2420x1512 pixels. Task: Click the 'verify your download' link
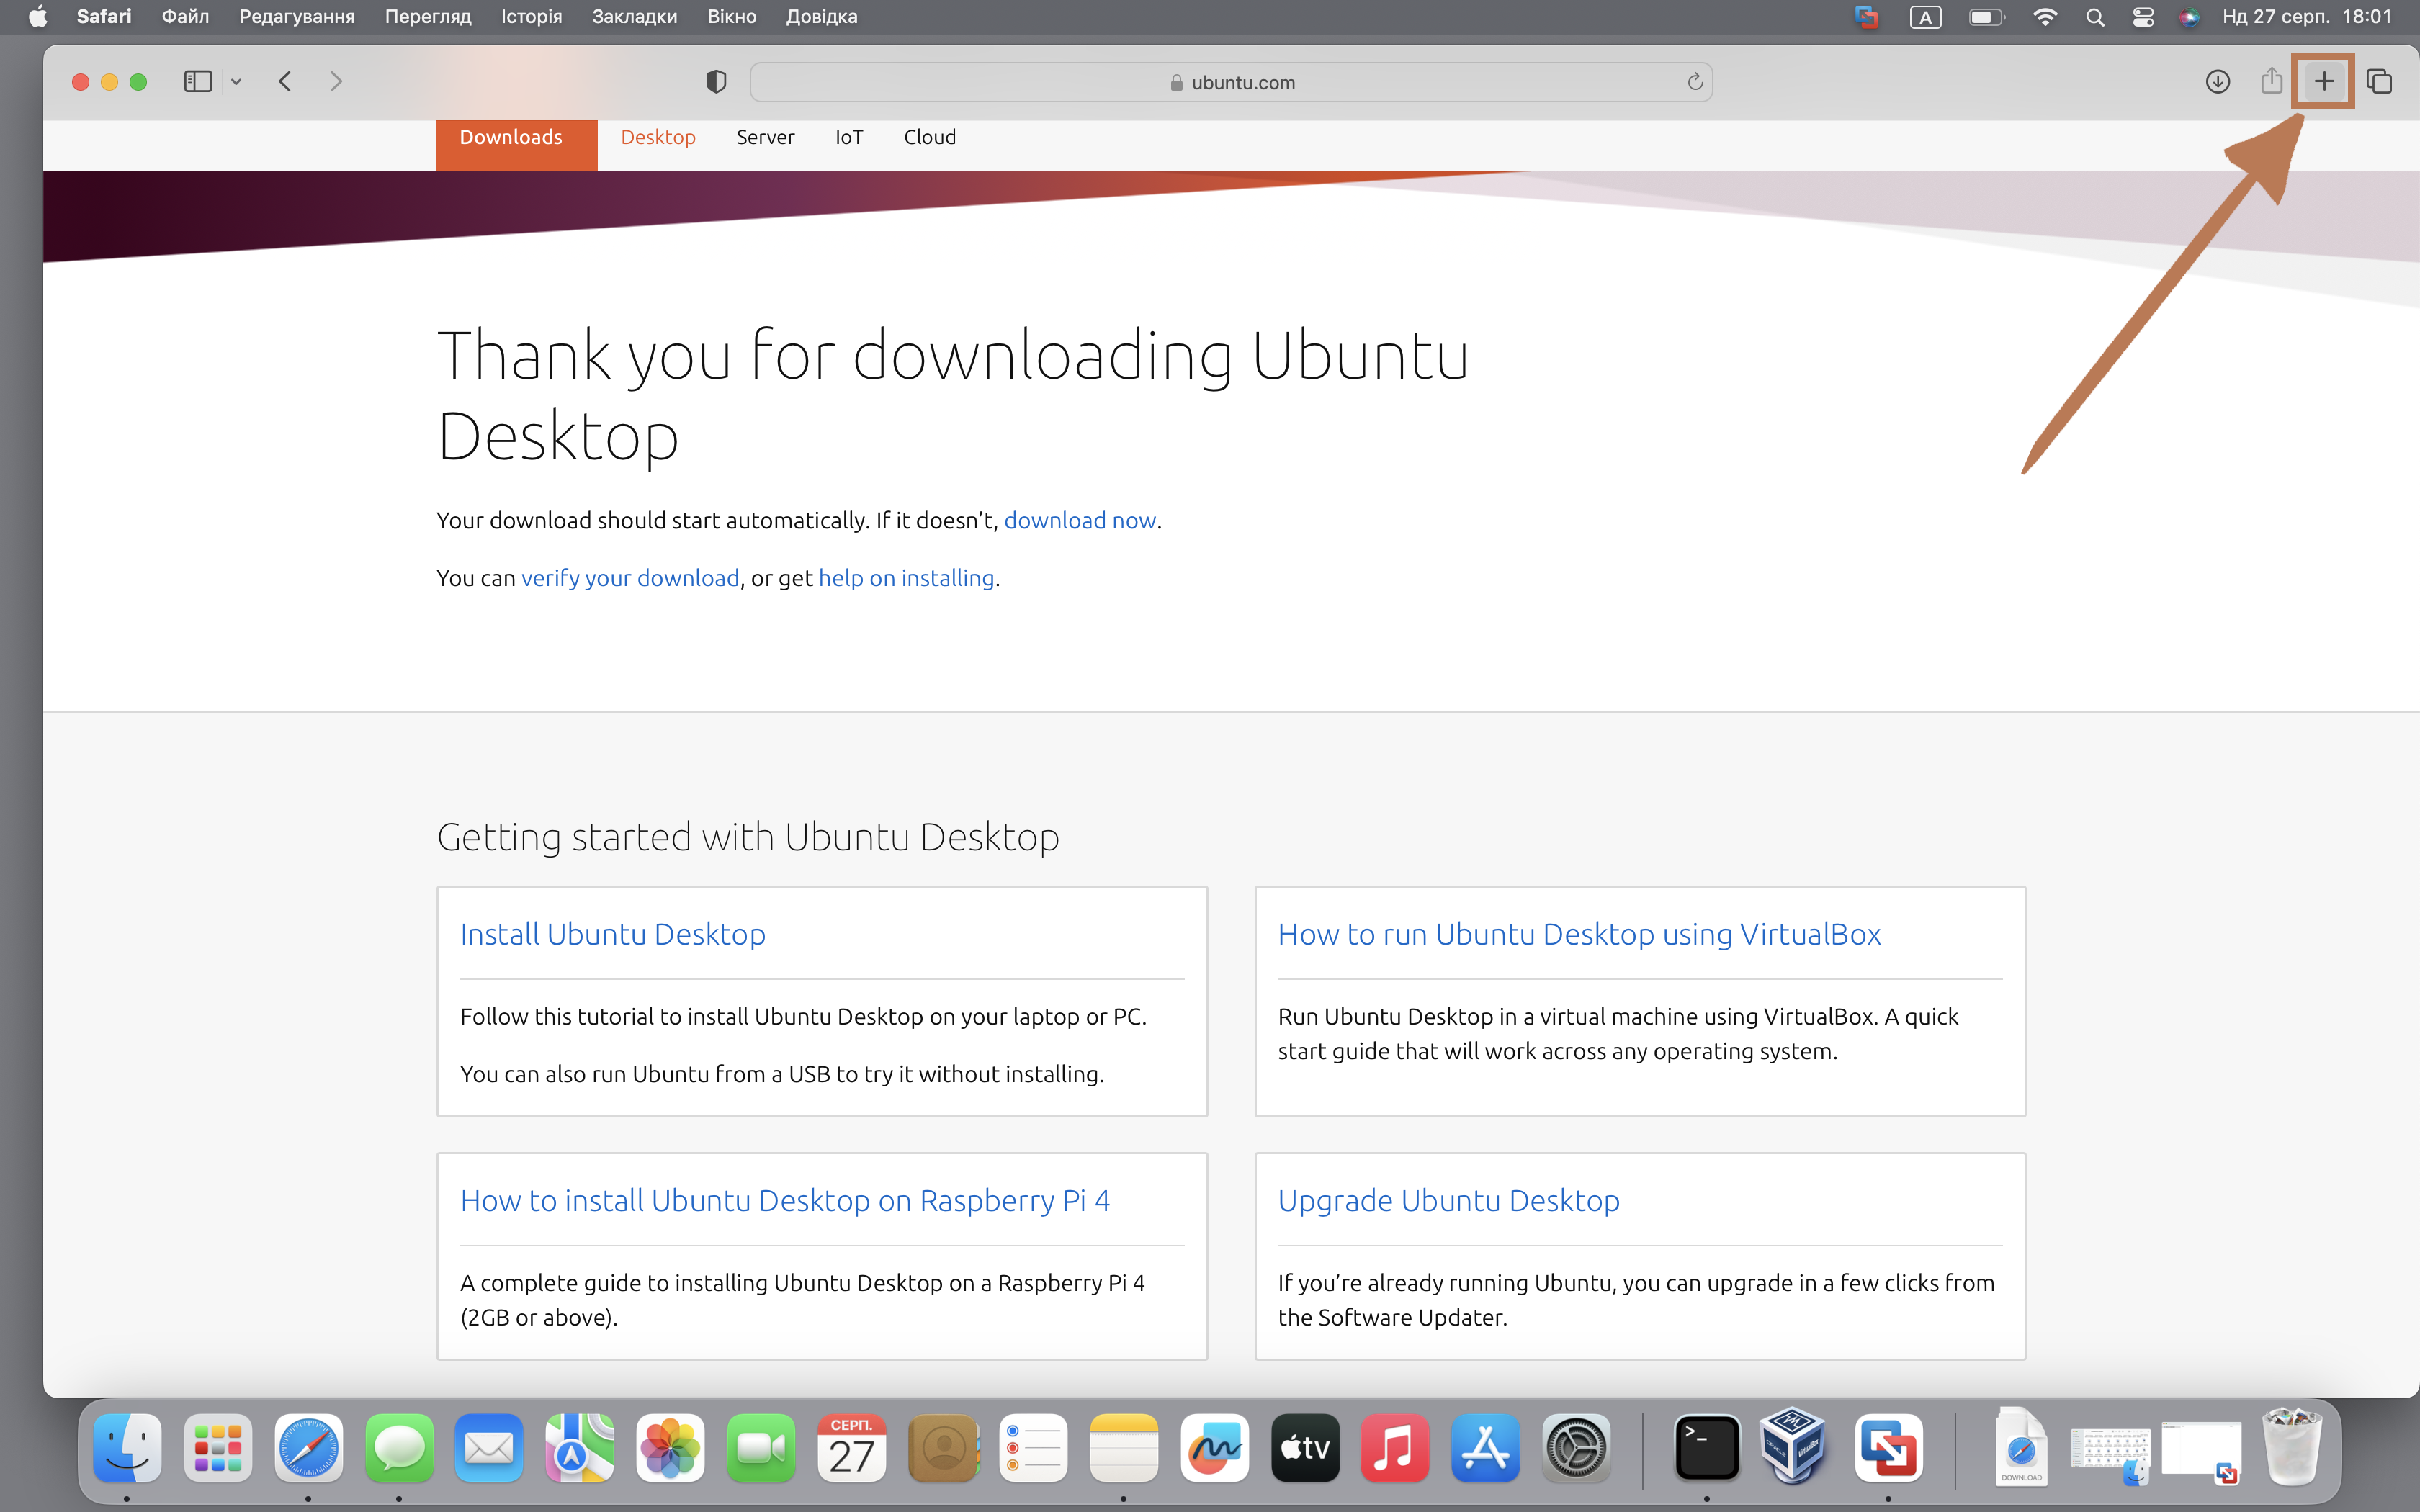(x=630, y=578)
